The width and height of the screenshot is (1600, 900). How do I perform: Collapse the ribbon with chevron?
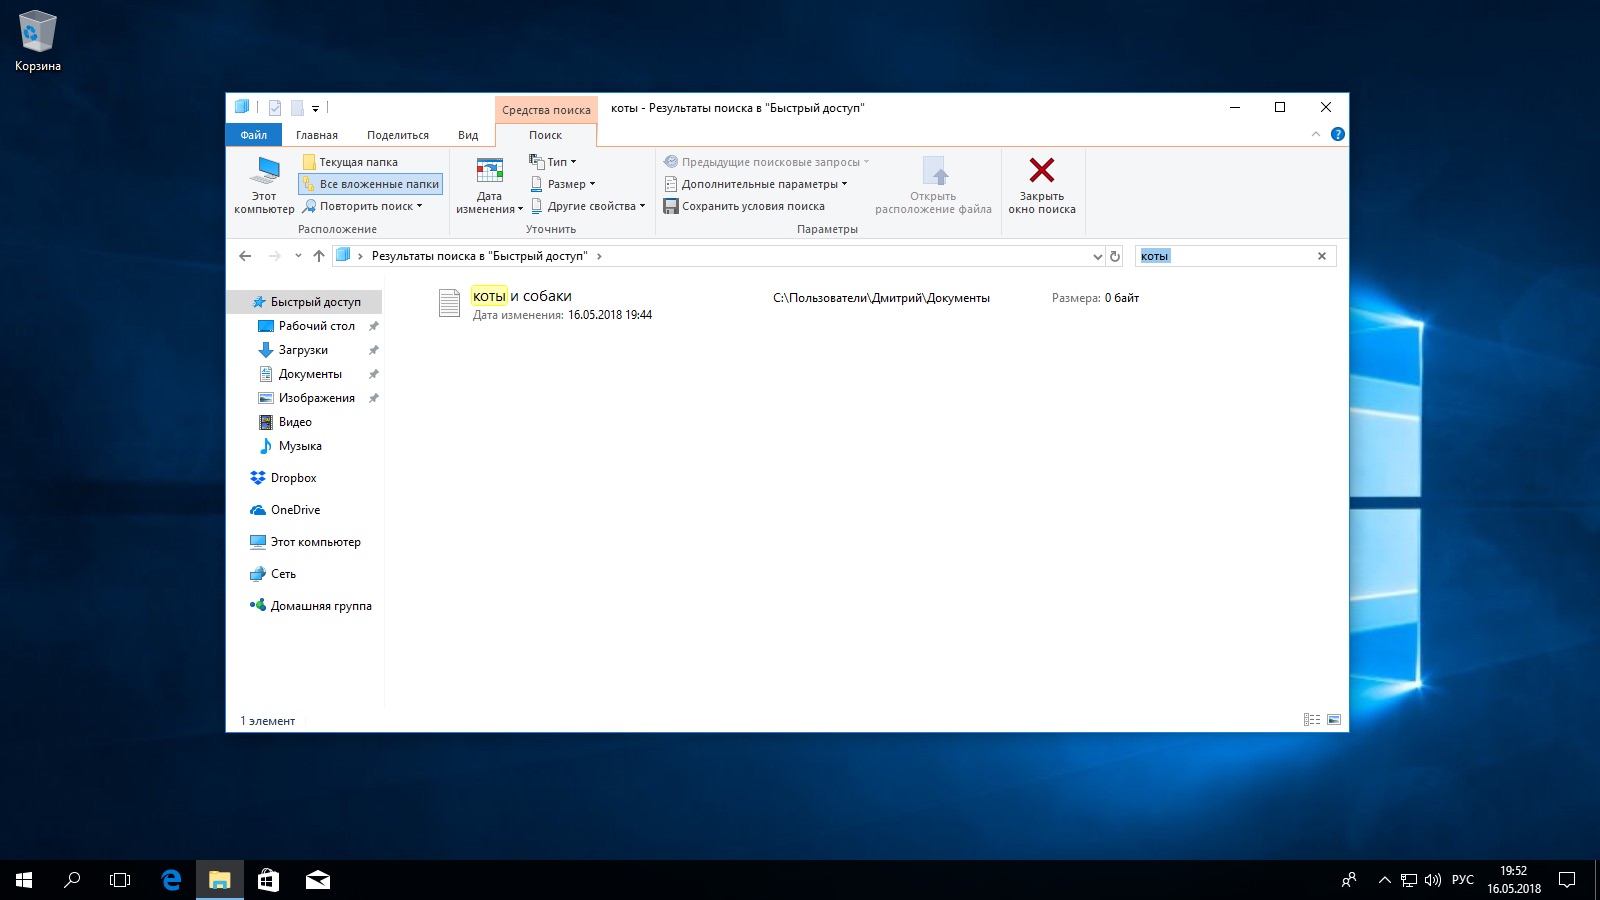pyautogui.click(x=1316, y=134)
